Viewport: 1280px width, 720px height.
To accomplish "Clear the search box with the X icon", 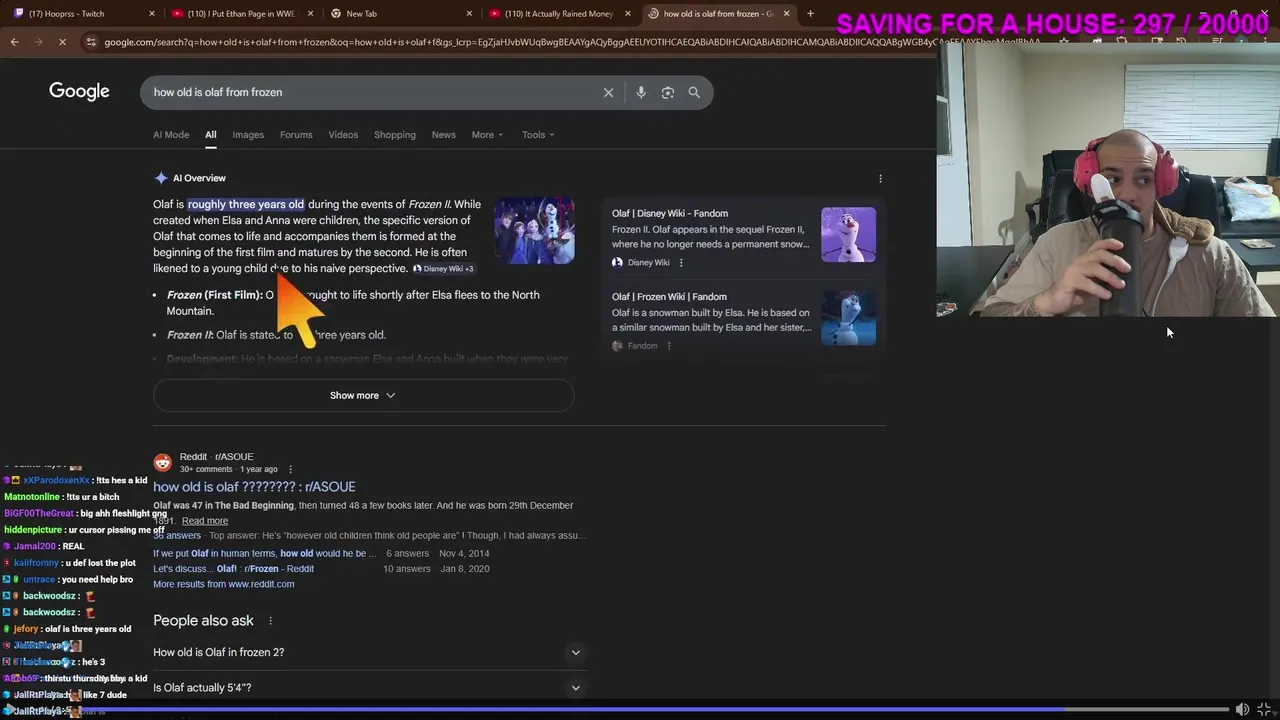I will click(x=608, y=92).
